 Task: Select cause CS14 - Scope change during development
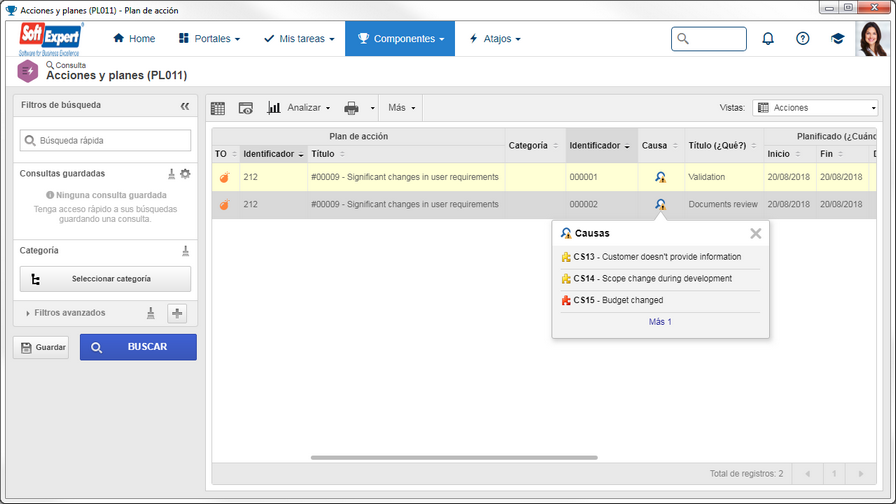tap(661, 279)
